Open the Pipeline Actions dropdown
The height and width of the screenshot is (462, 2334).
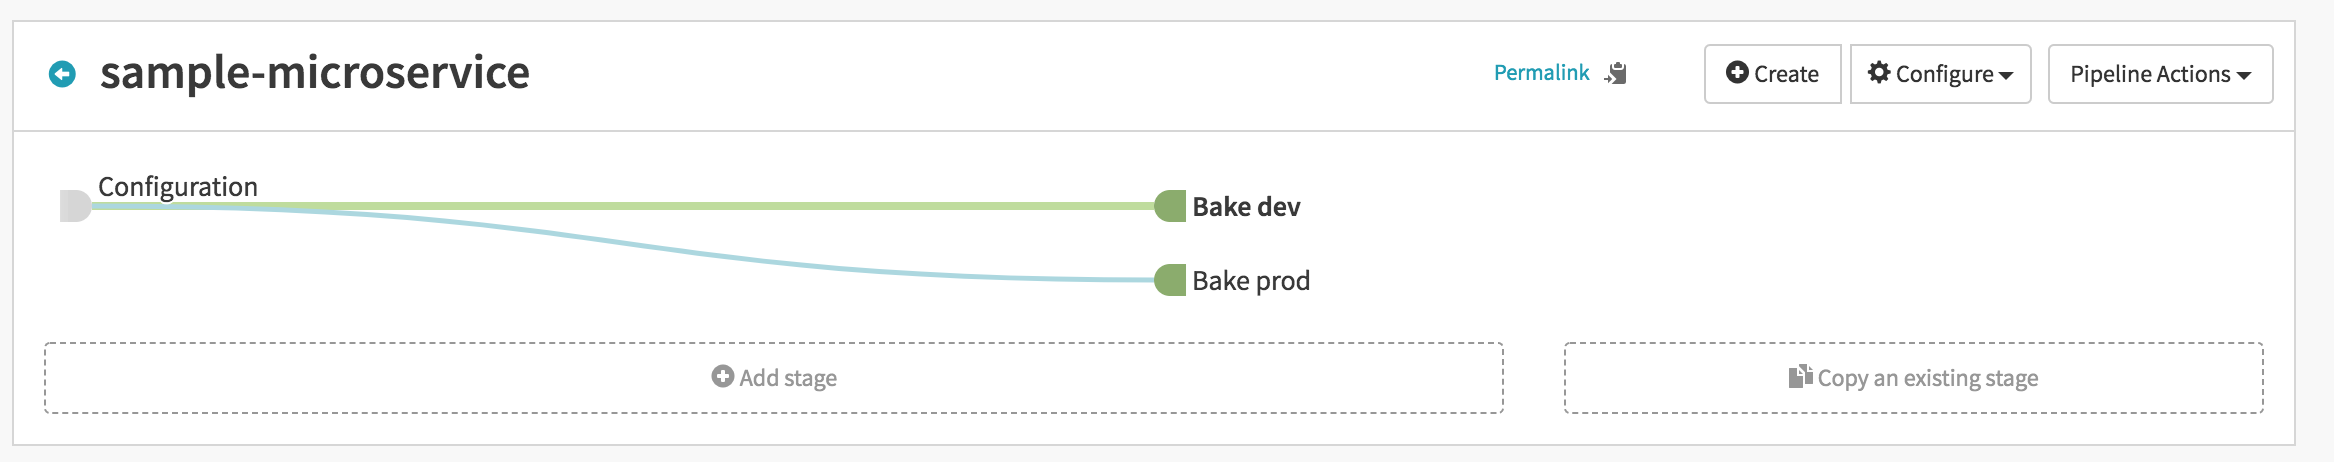tap(2160, 74)
